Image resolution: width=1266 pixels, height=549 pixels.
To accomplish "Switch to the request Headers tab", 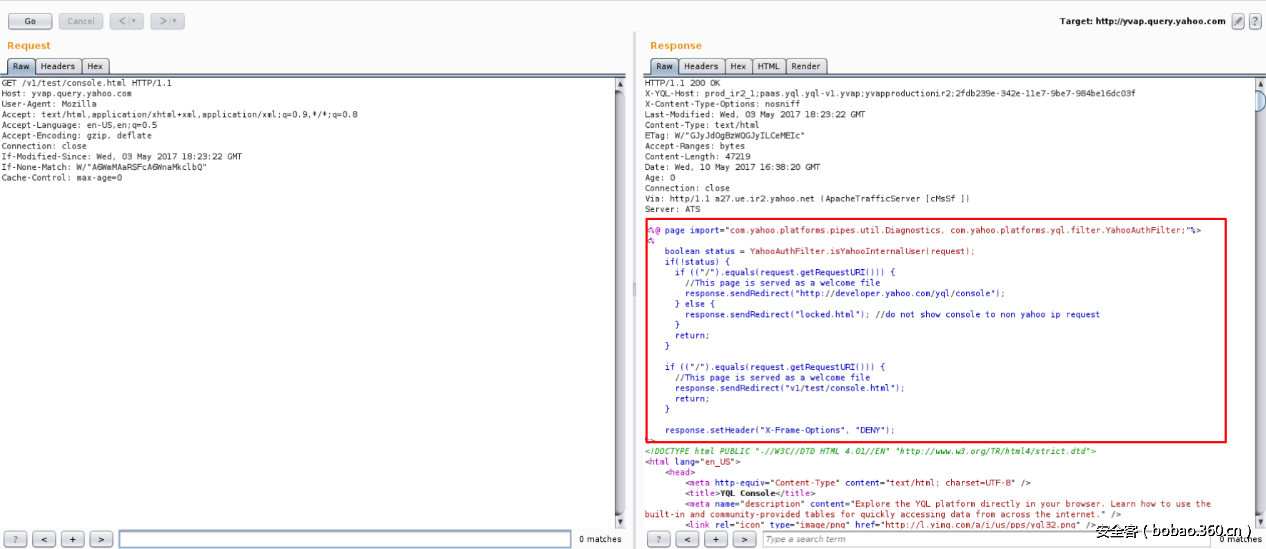I will click(x=57, y=66).
